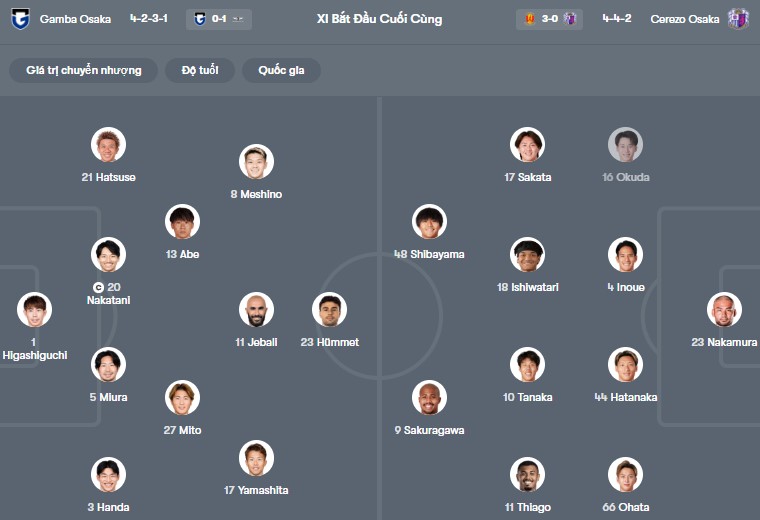Toggle the Quốc gia filter
This screenshot has height=520, width=760.
point(281,70)
